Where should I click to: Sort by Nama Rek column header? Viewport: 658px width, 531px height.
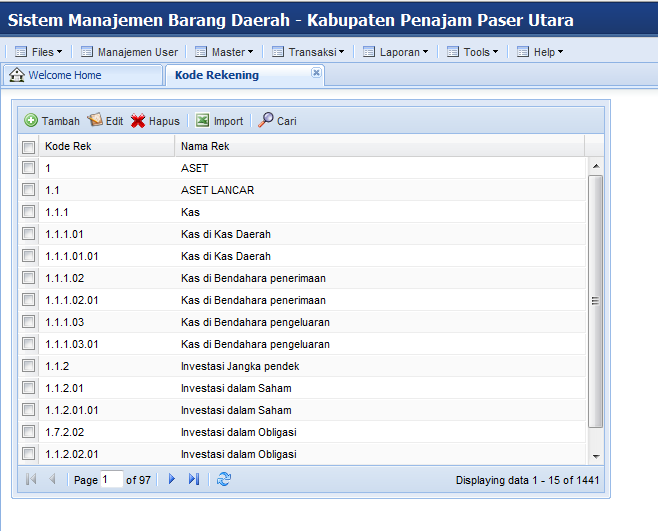pos(379,146)
